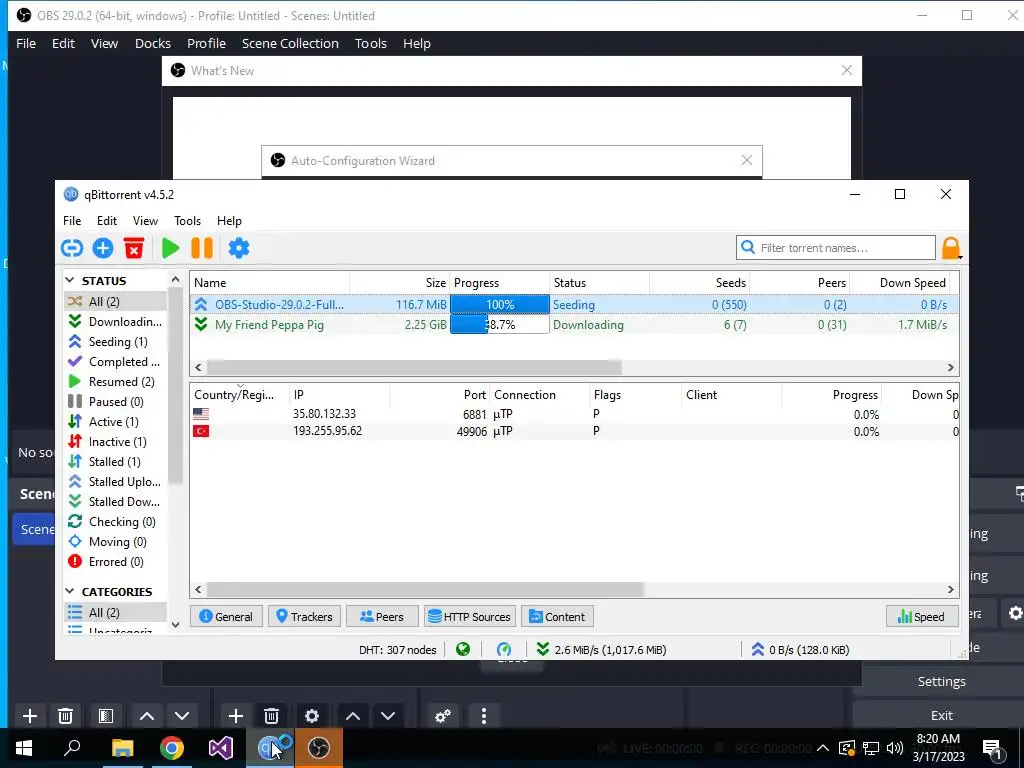The image size is (1024, 768).
Task: Switch to the Content tab
Action: (x=557, y=616)
